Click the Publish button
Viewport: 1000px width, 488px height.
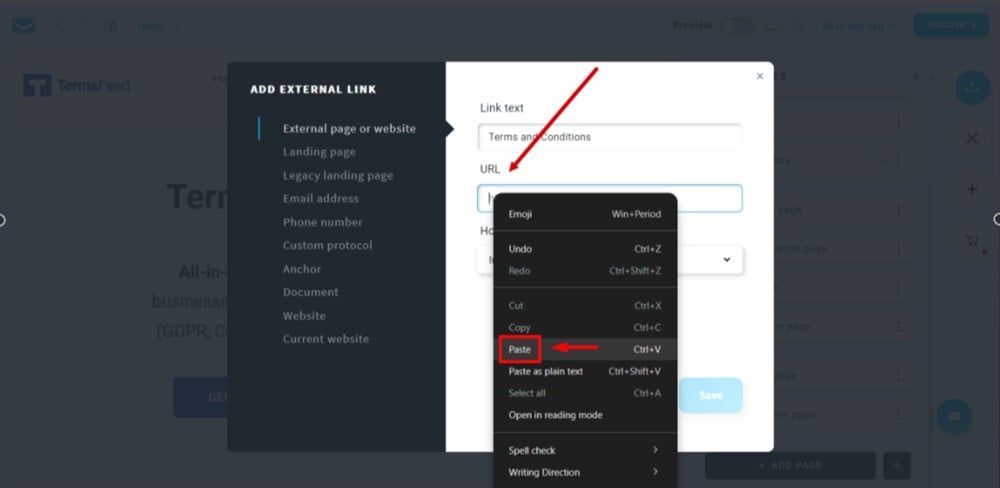point(951,26)
